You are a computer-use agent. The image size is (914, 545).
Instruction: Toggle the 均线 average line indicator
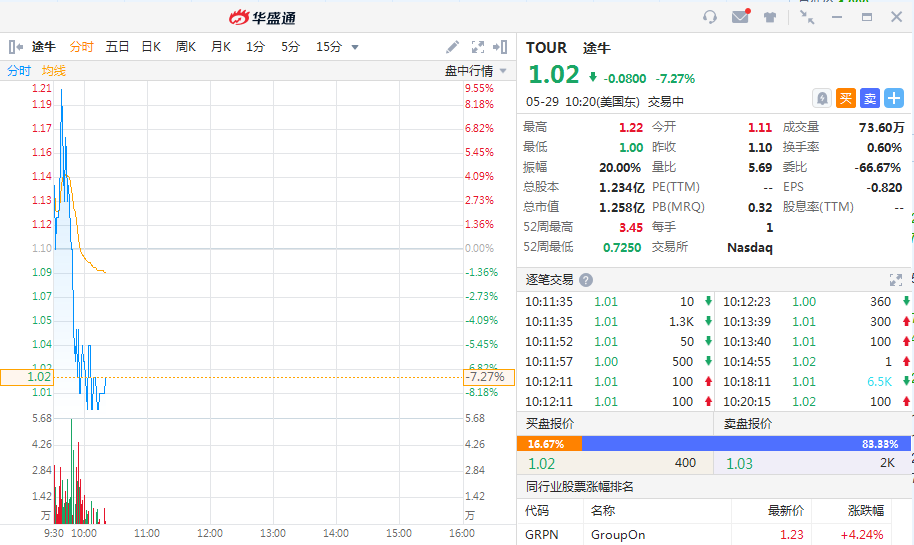click(53, 71)
